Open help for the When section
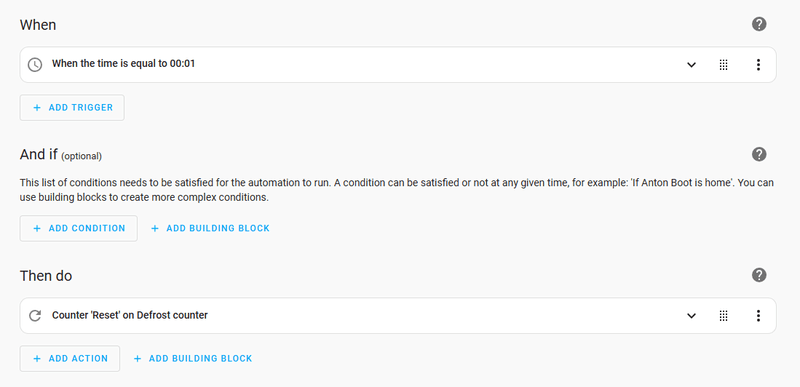This screenshot has height=387, width=800. coord(759,24)
